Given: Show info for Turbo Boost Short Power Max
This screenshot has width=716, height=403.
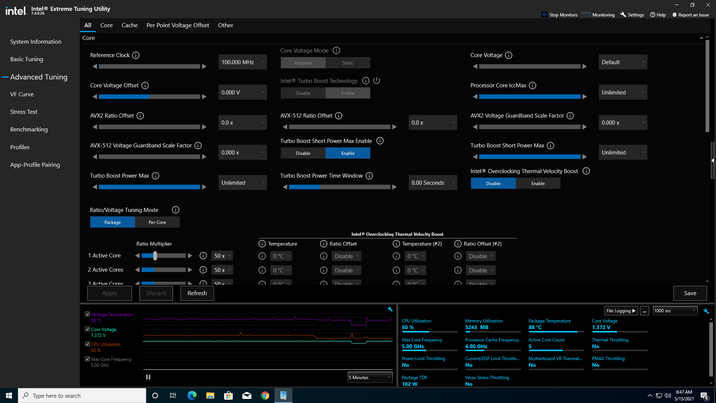Looking at the screenshot, I should tap(550, 146).
